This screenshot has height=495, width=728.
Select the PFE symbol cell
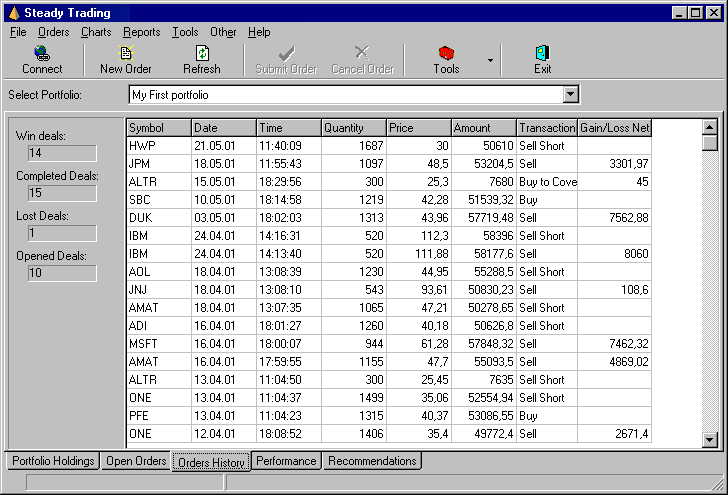point(159,416)
